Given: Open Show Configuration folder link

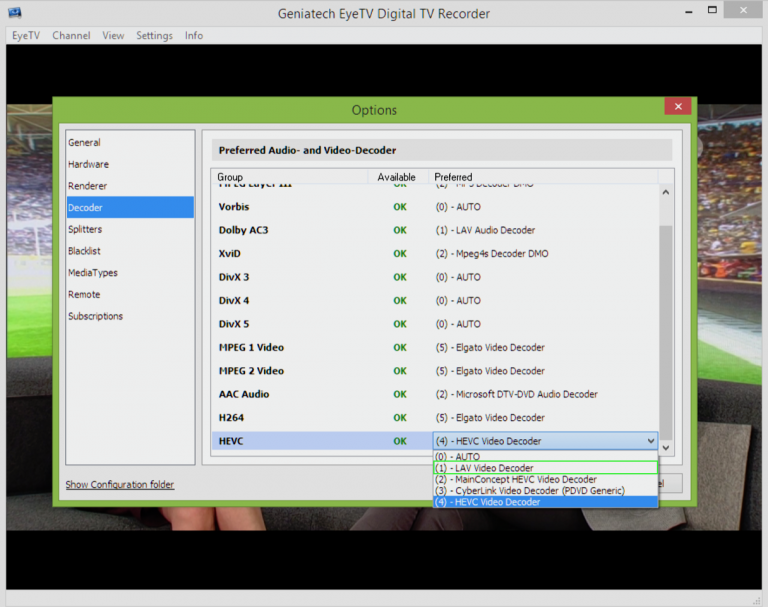Looking at the screenshot, I should [120, 485].
